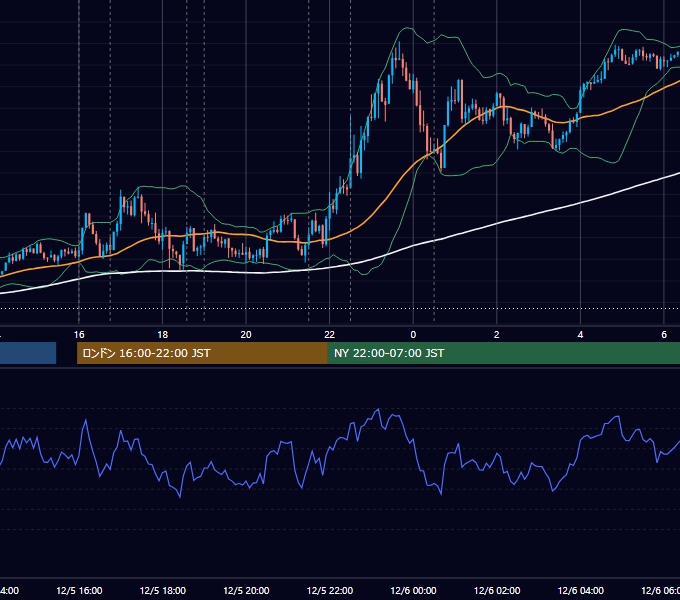The image size is (680, 600).
Task: Click the blue session bar left of ロンドン
Action: point(28,353)
